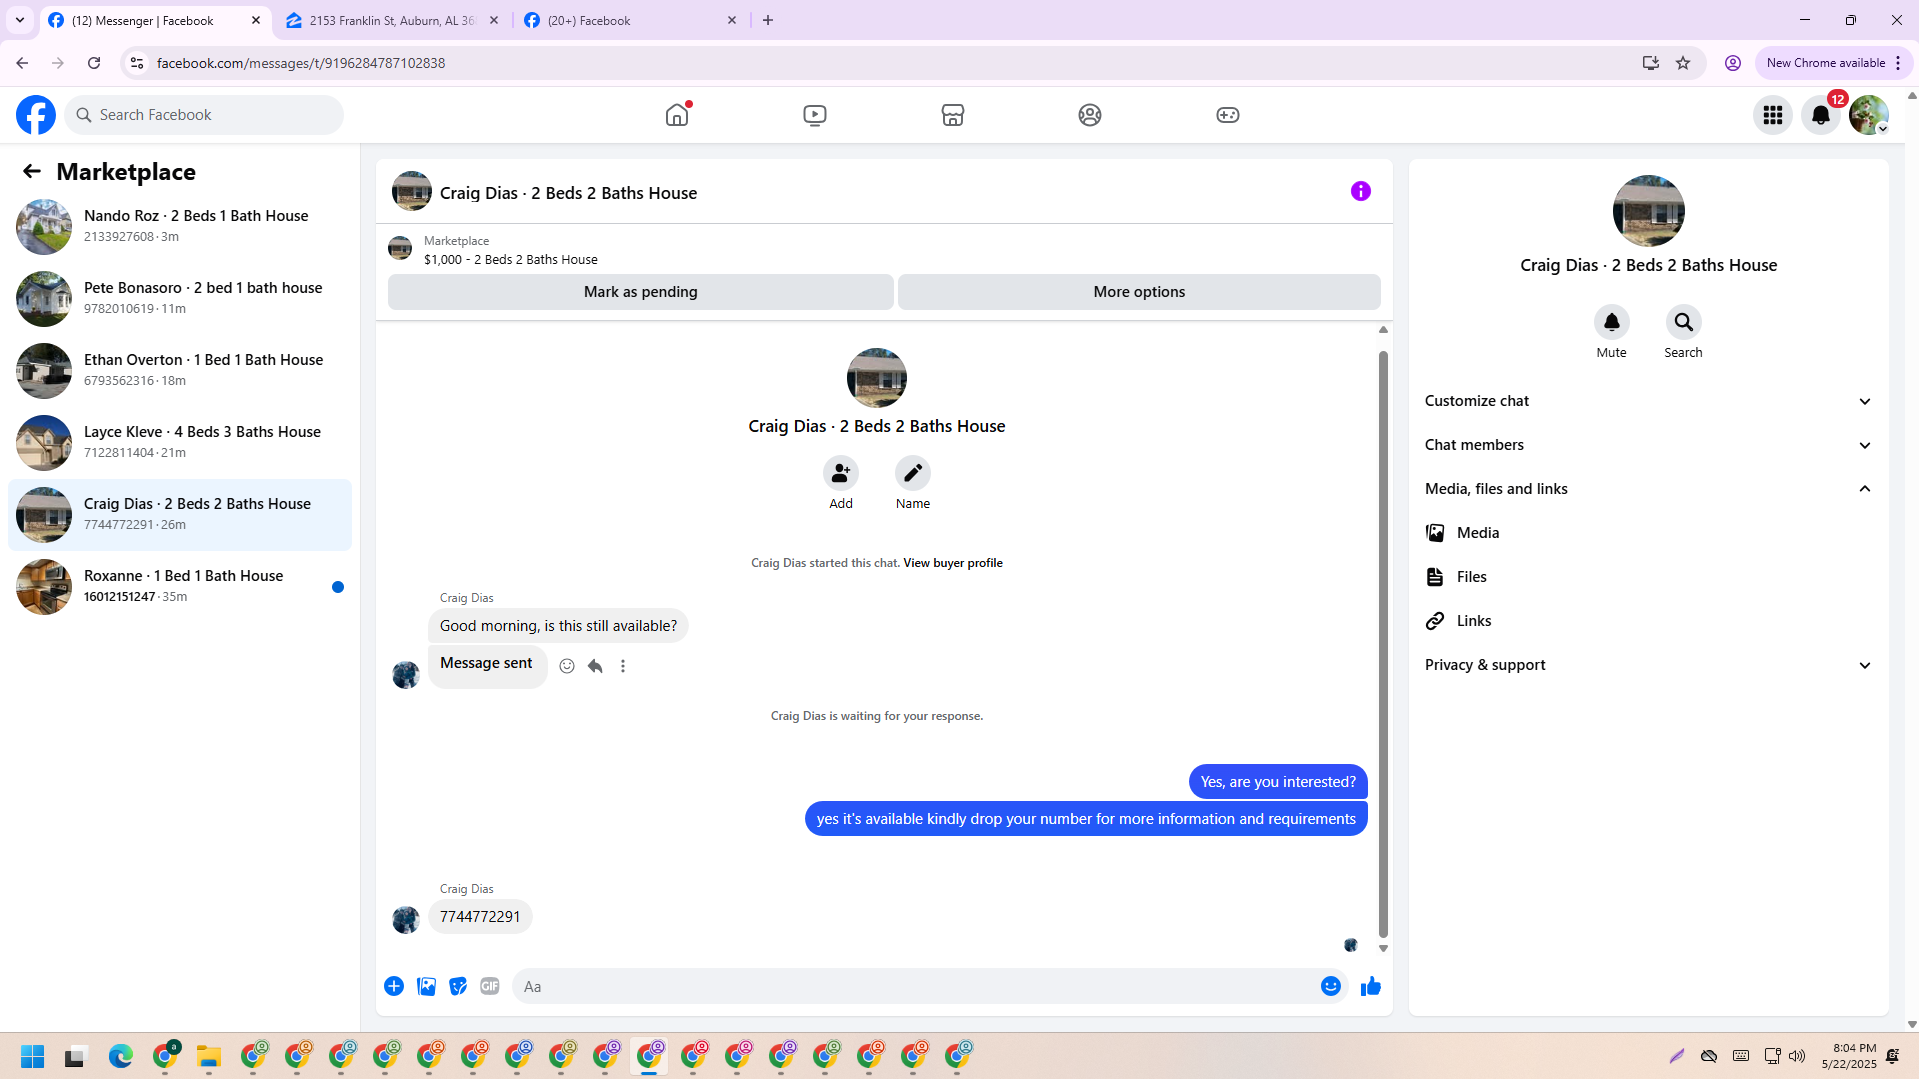Screen dimensions: 1919x1079
Task: Open Files in the info panel
Action: pos(1649,577)
